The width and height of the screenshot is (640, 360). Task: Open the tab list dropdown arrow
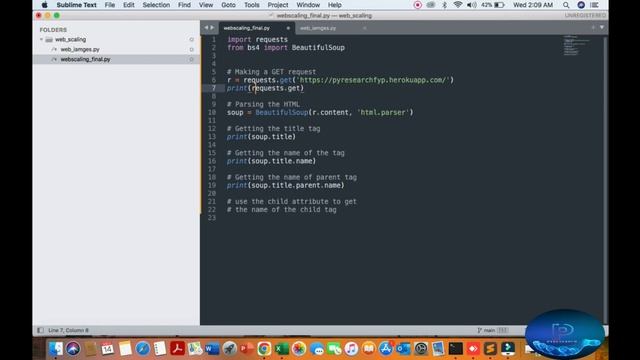(602, 27)
